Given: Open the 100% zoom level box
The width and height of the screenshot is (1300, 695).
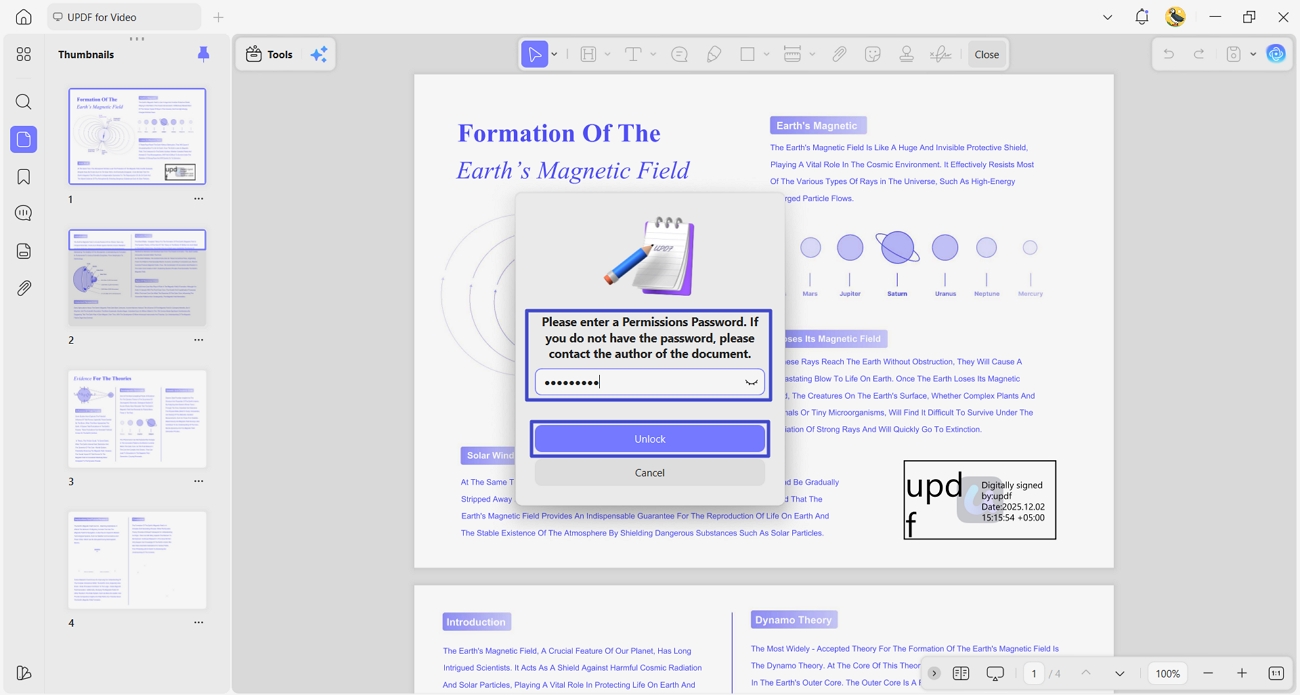Looking at the screenshot, I should coord(1168,673).
